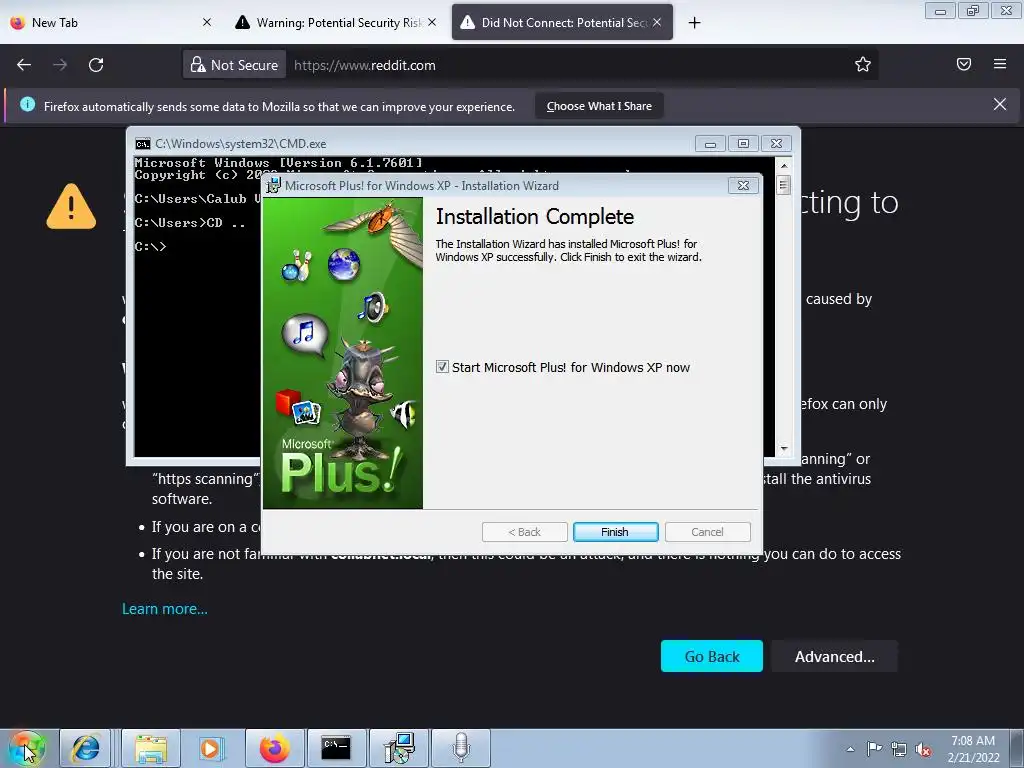1024x768 pixels.
Task: Show hidden system tray icons
Action: [850, 749]
